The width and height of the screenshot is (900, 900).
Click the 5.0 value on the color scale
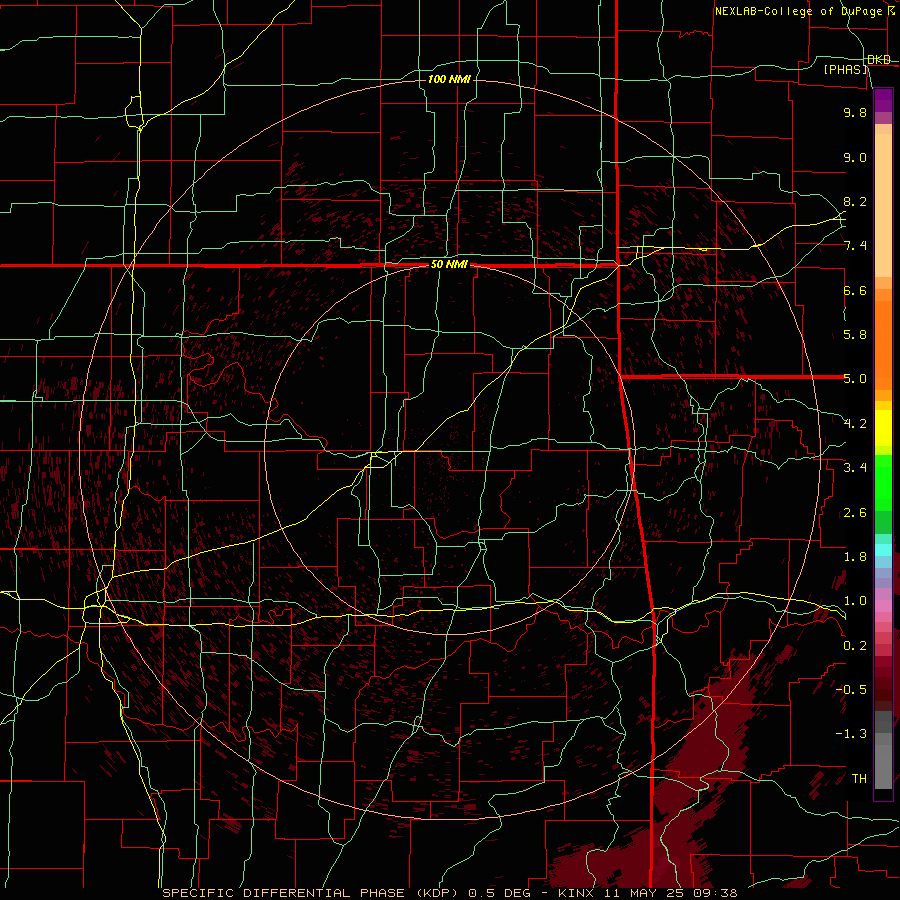tap(855, 379)
